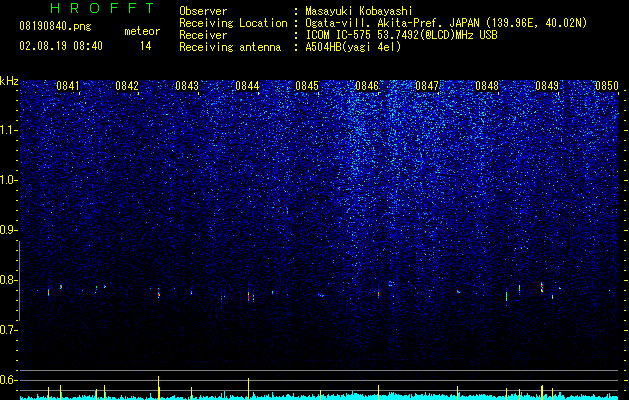
Task: Select the filename 08190840.png
Action: click(55, 26)
